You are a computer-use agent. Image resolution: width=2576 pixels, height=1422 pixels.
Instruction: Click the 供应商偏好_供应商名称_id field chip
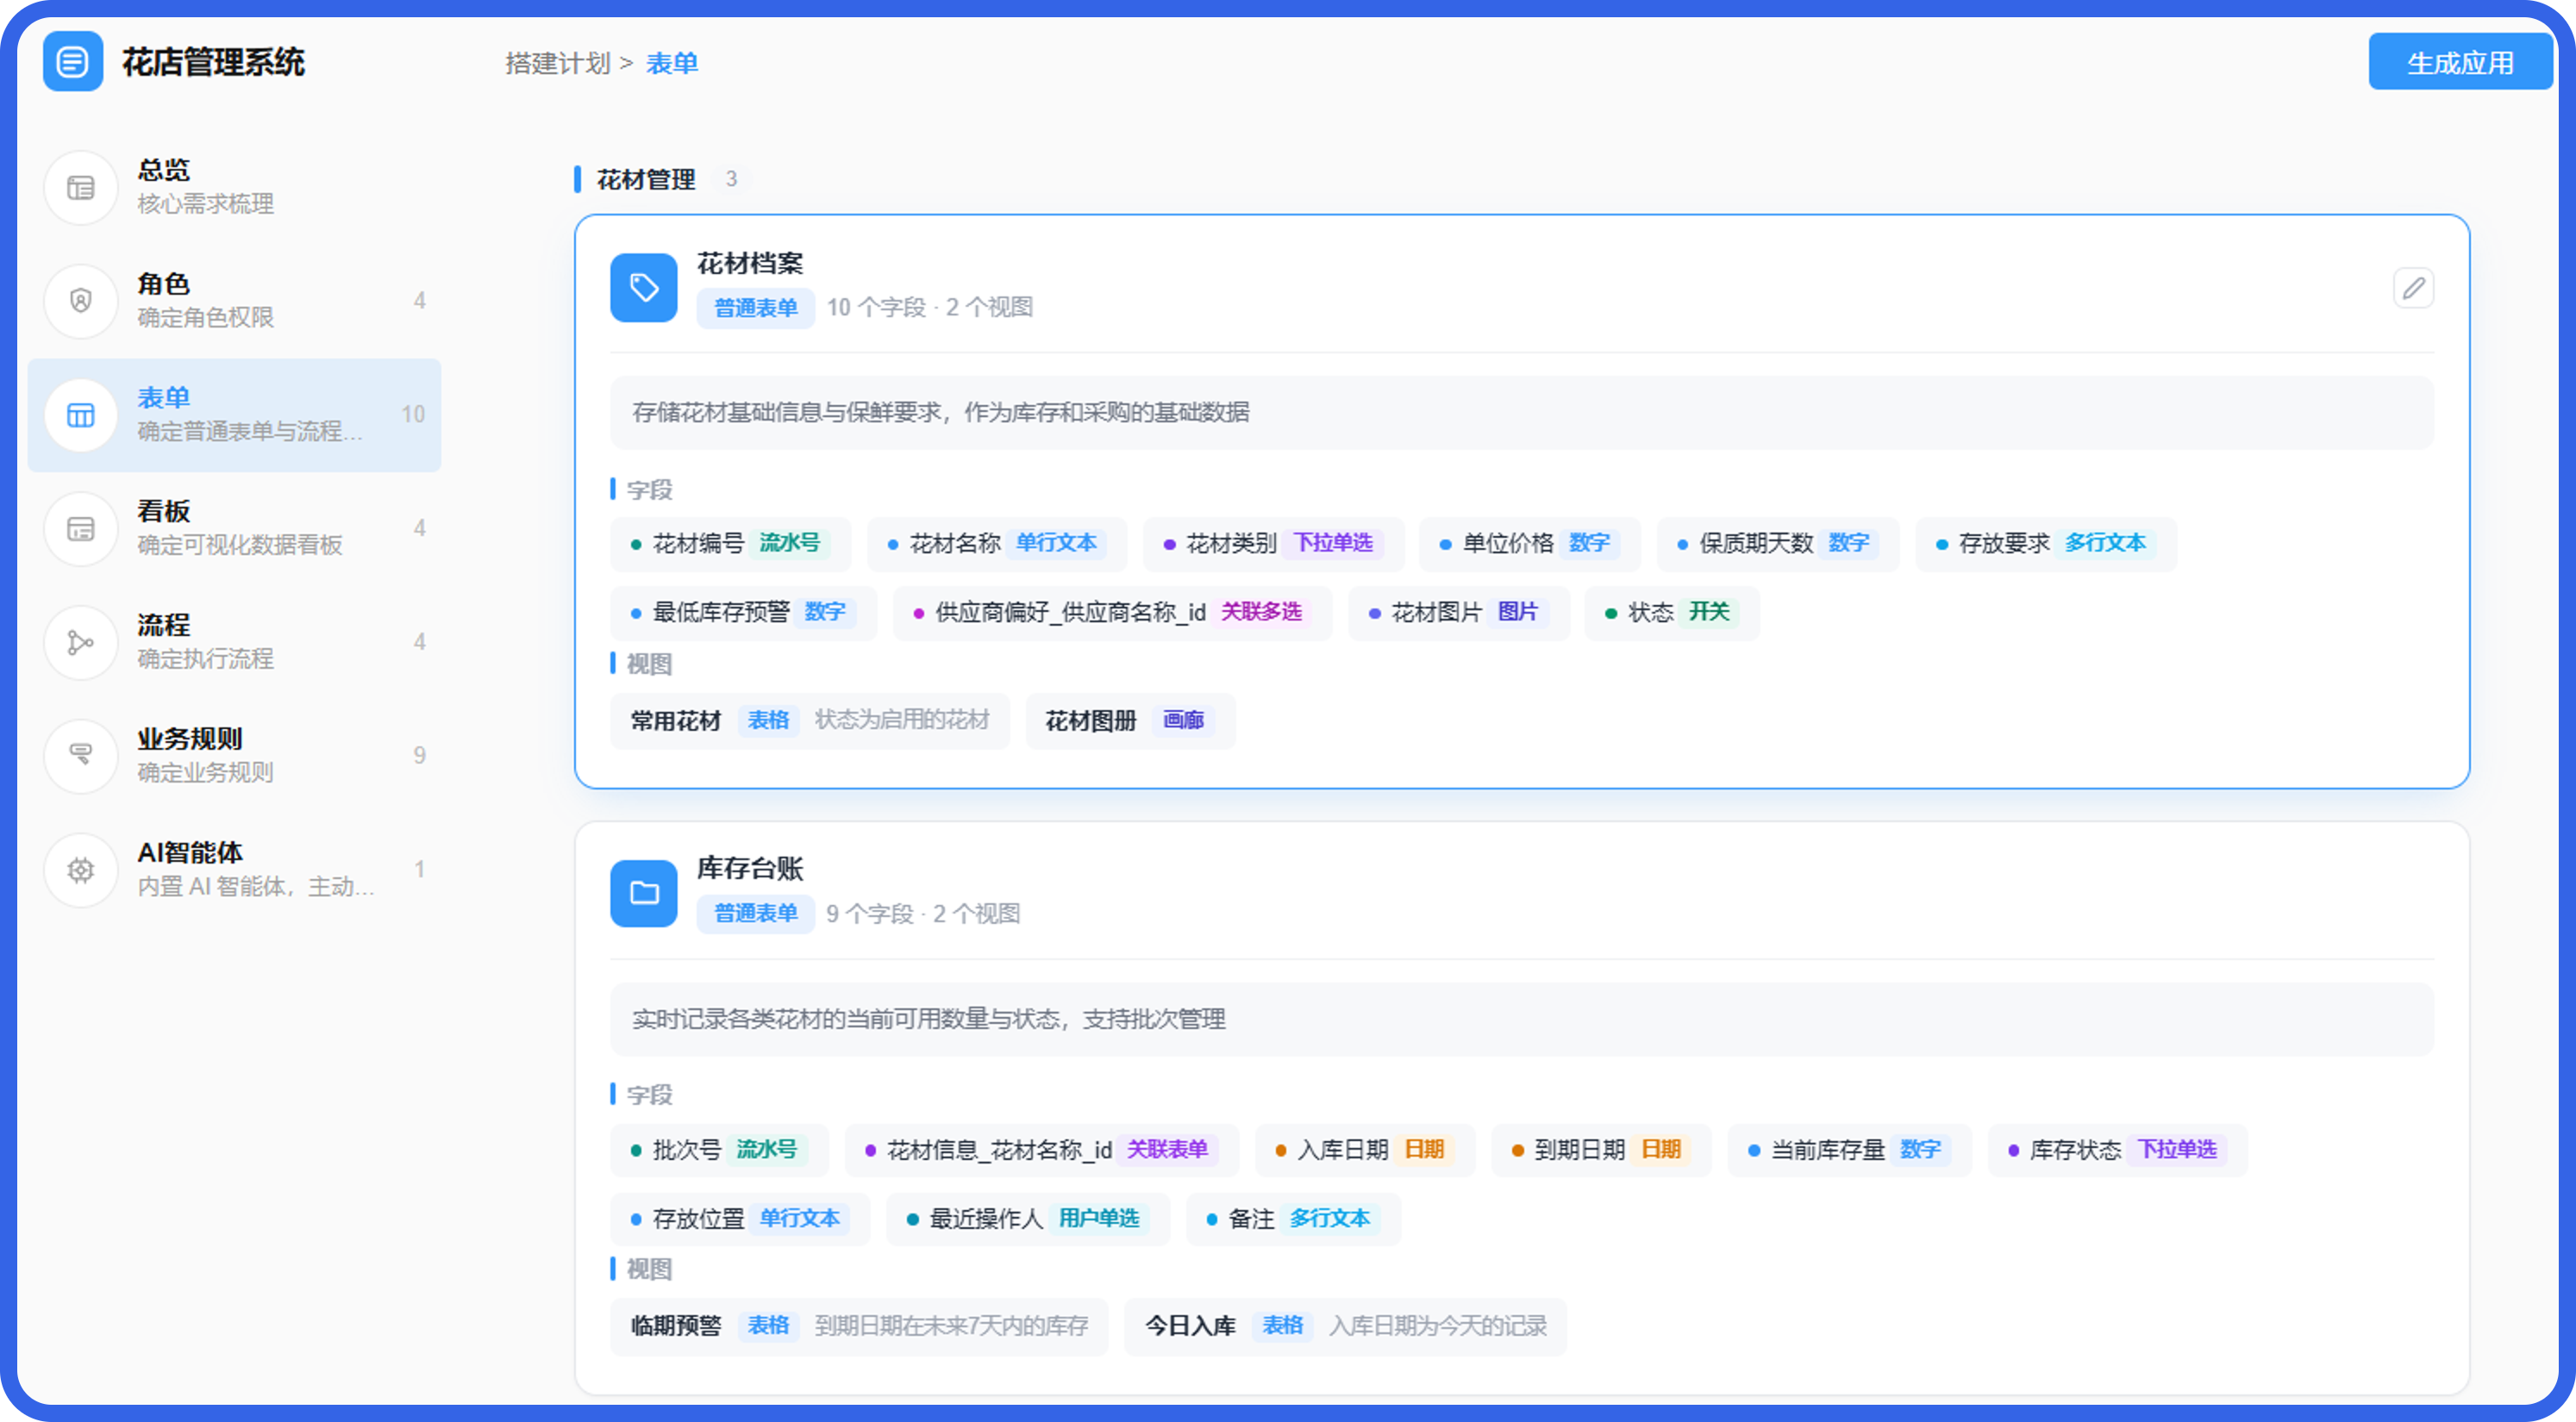[1112, 612]
